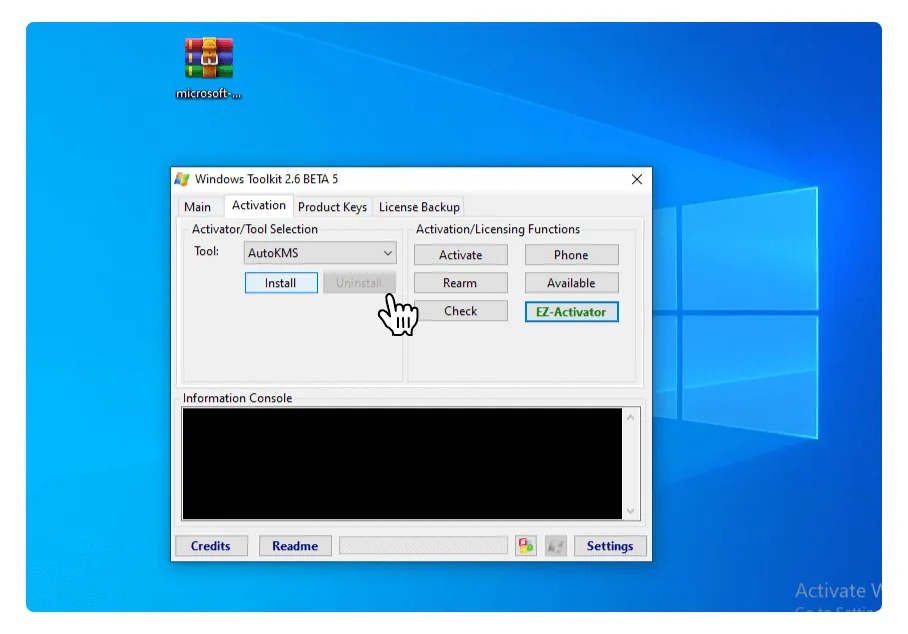This screenshot has height=634, width=908.
Task: Open the Product Keys tab
Action: [332, 207]
